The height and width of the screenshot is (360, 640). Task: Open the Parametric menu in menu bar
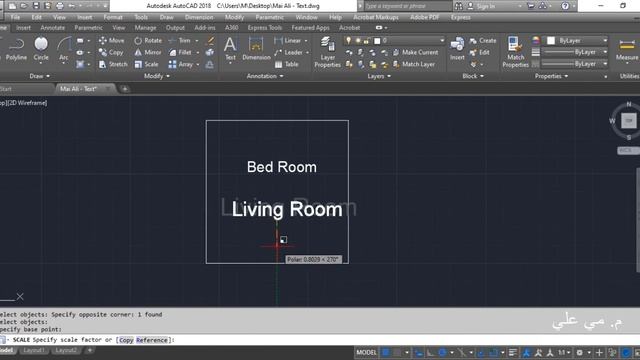pyautogui.click(x=269, y=17)
